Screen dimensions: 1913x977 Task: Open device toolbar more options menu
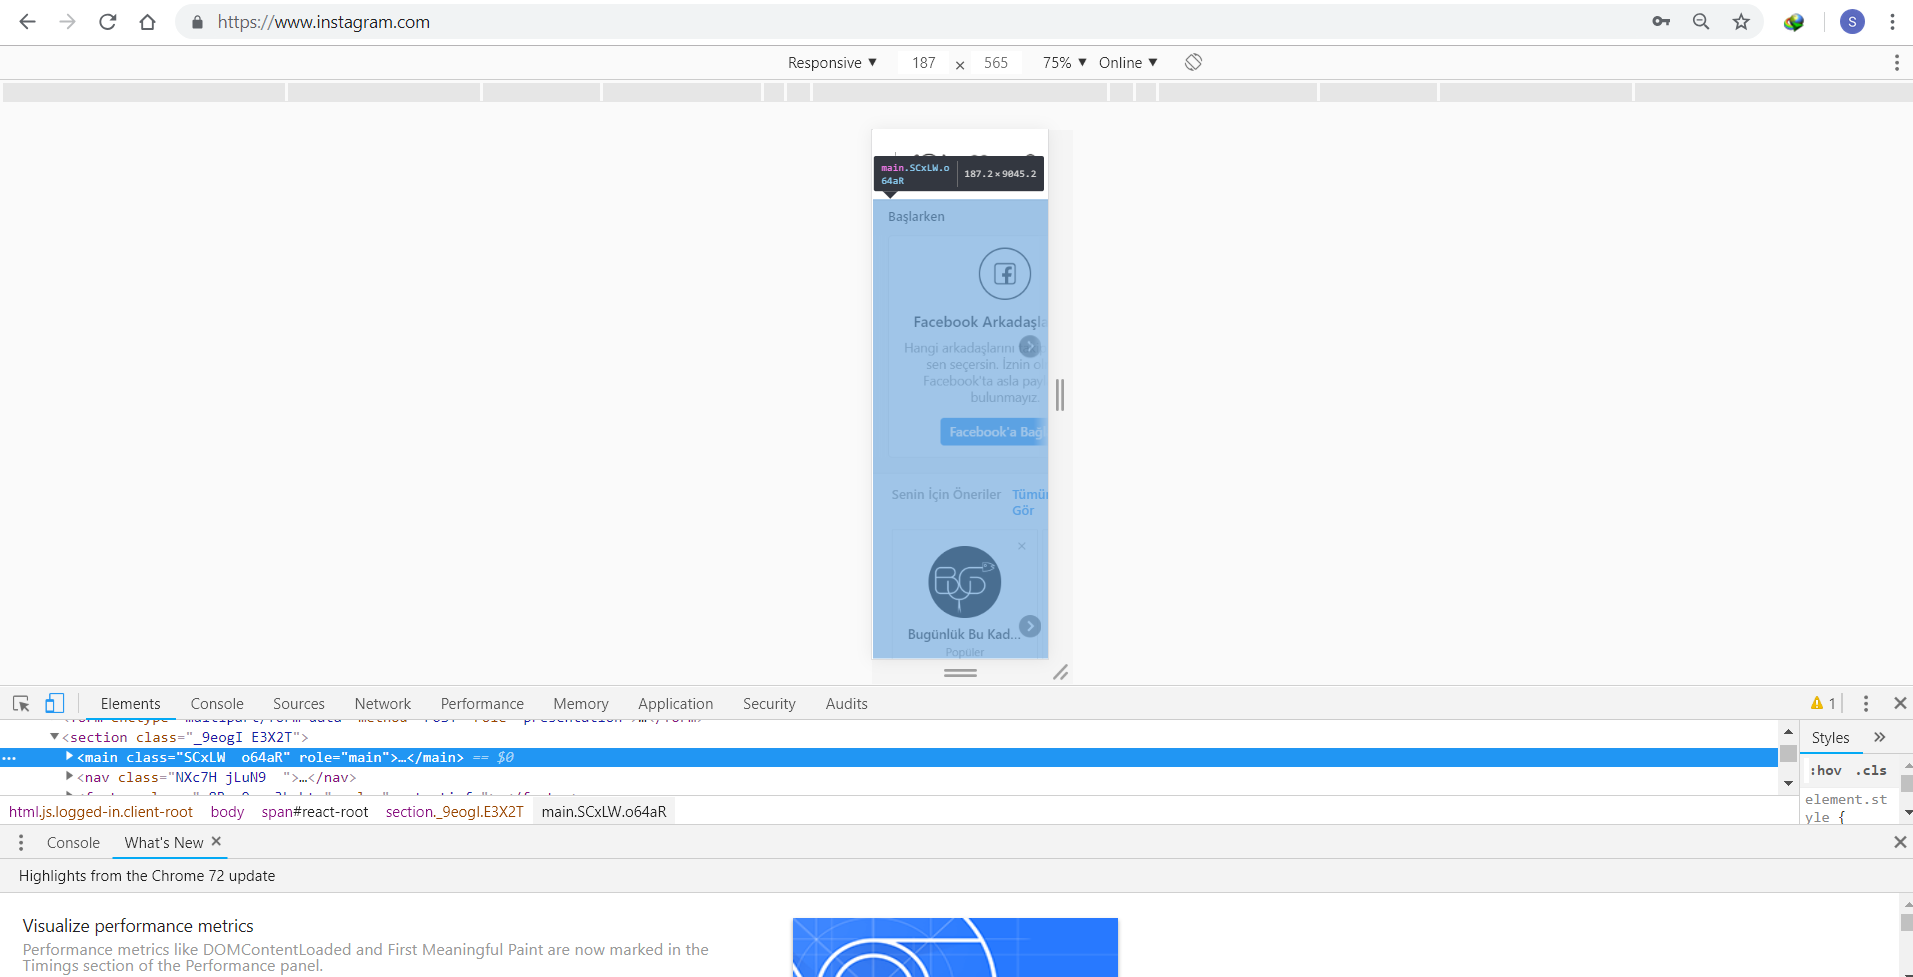coord(1896,63)
